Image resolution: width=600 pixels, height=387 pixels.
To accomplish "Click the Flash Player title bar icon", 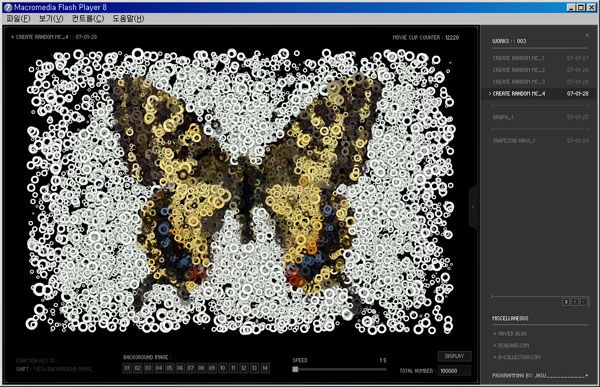I will (8, 7).
